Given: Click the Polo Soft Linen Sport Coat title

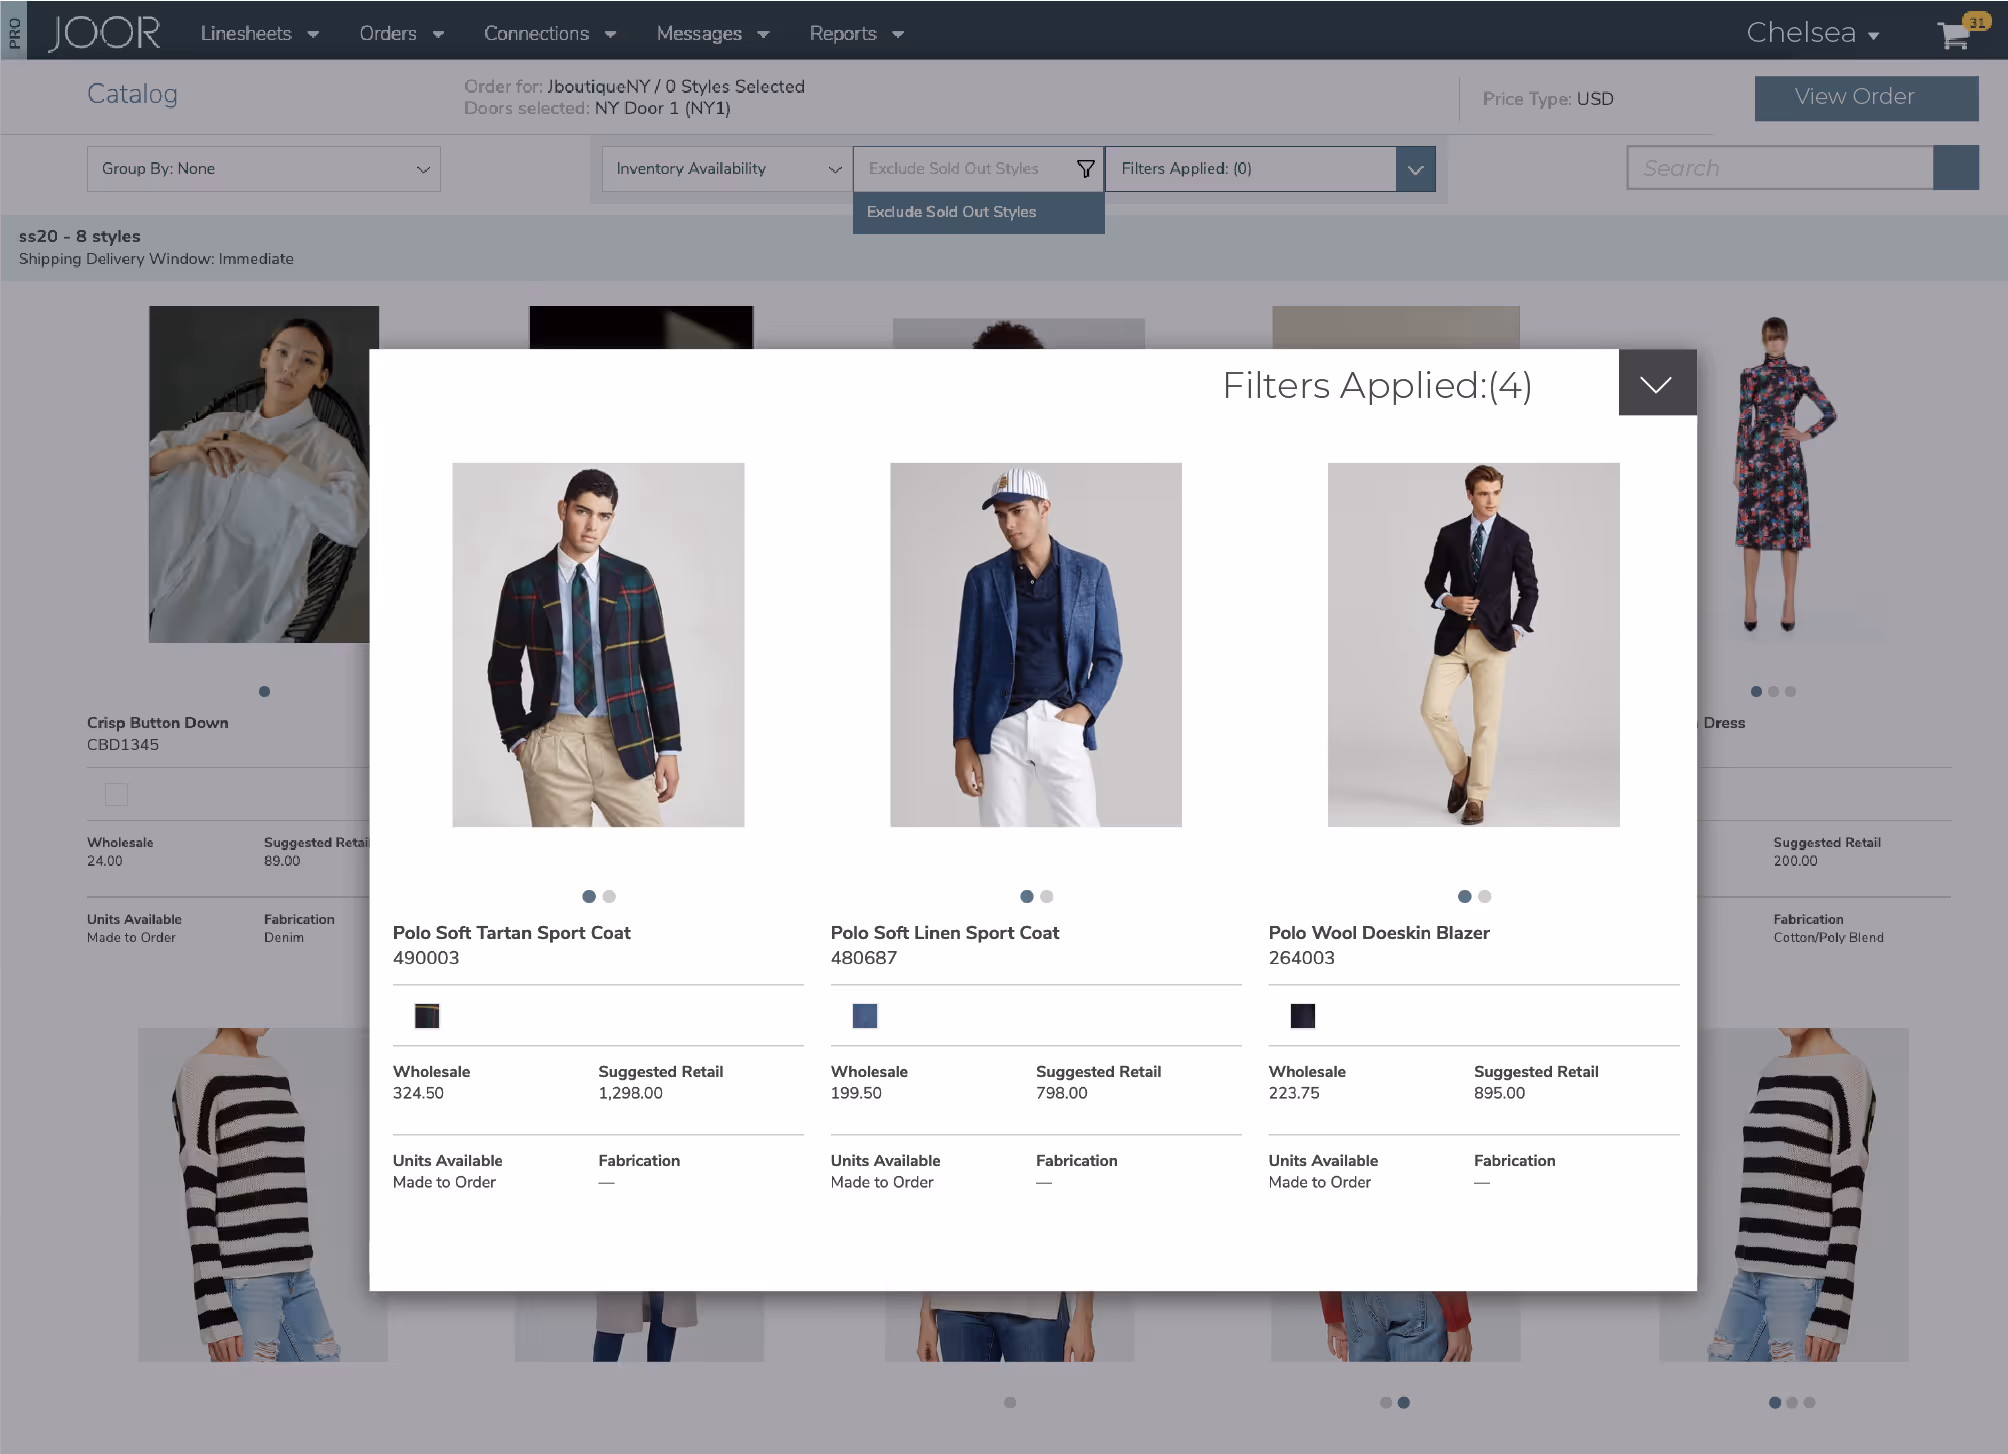Looking at the screenshot, I should pos(945,933).
